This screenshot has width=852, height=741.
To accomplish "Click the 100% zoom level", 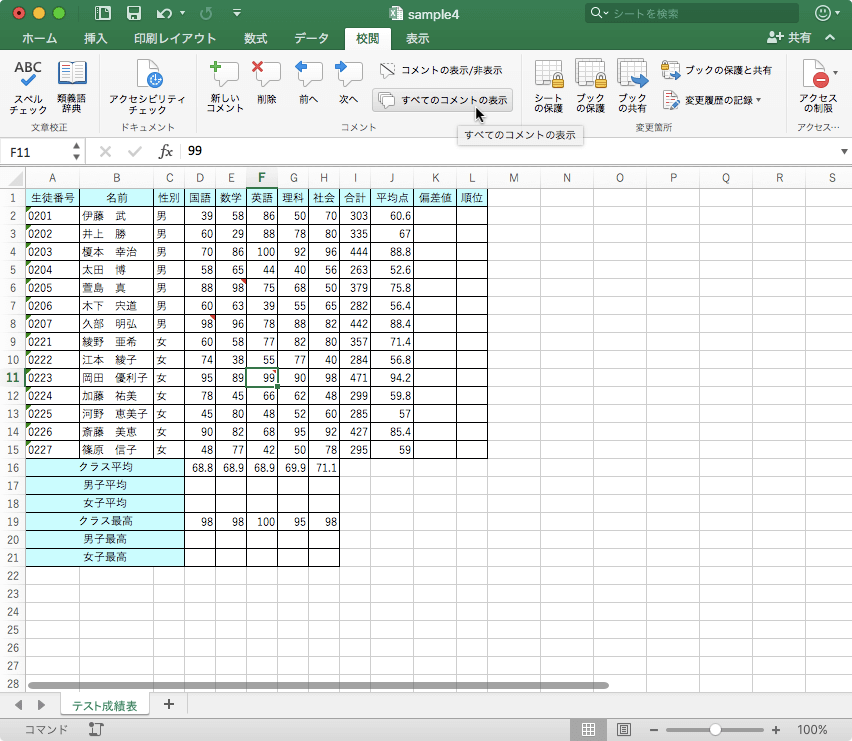I will (812, 730).
